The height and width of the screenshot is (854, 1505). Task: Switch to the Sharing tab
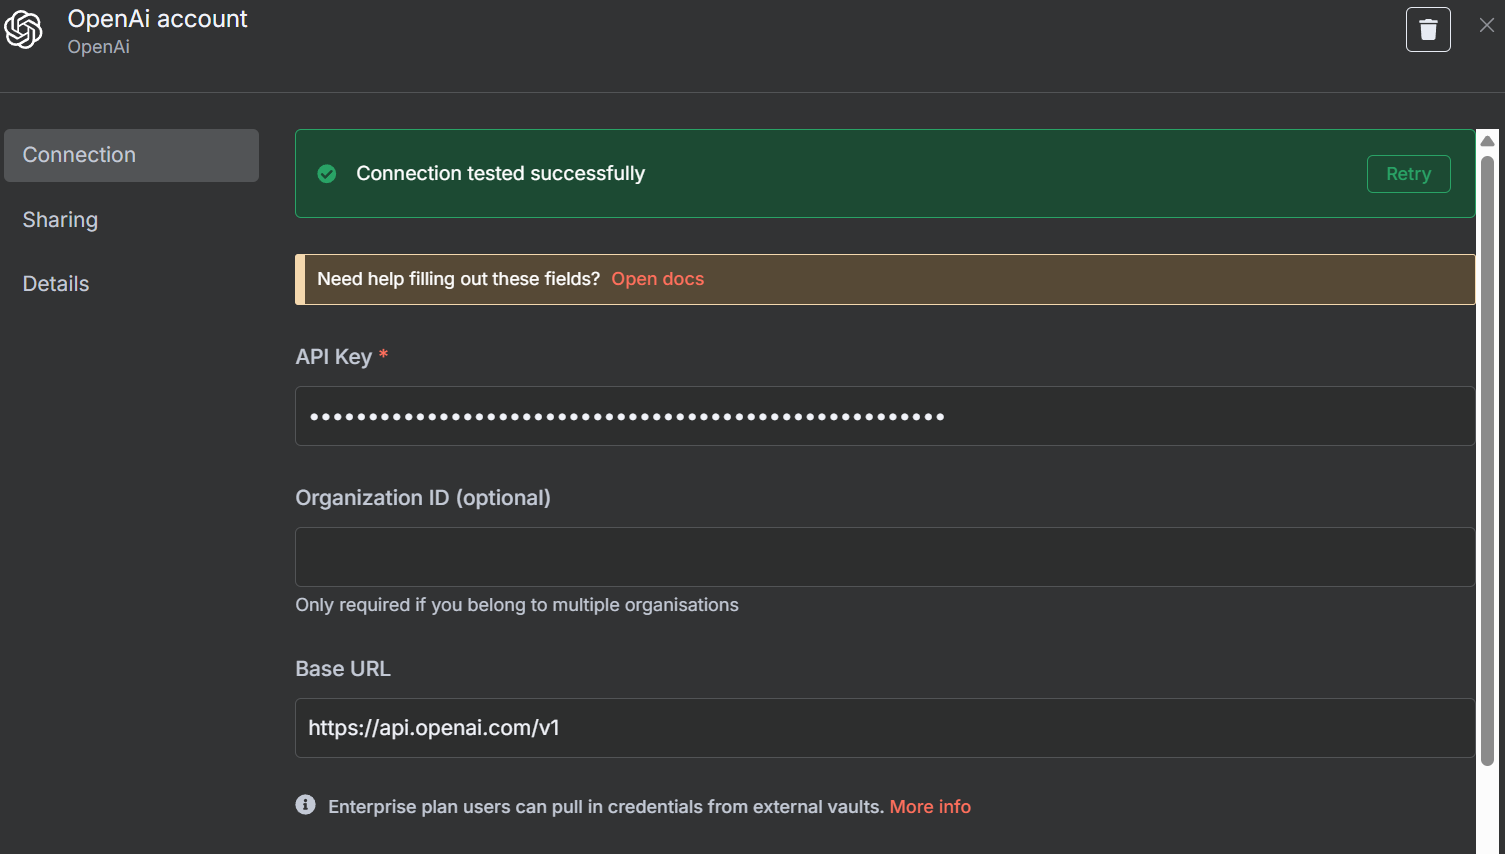point(60,220)
